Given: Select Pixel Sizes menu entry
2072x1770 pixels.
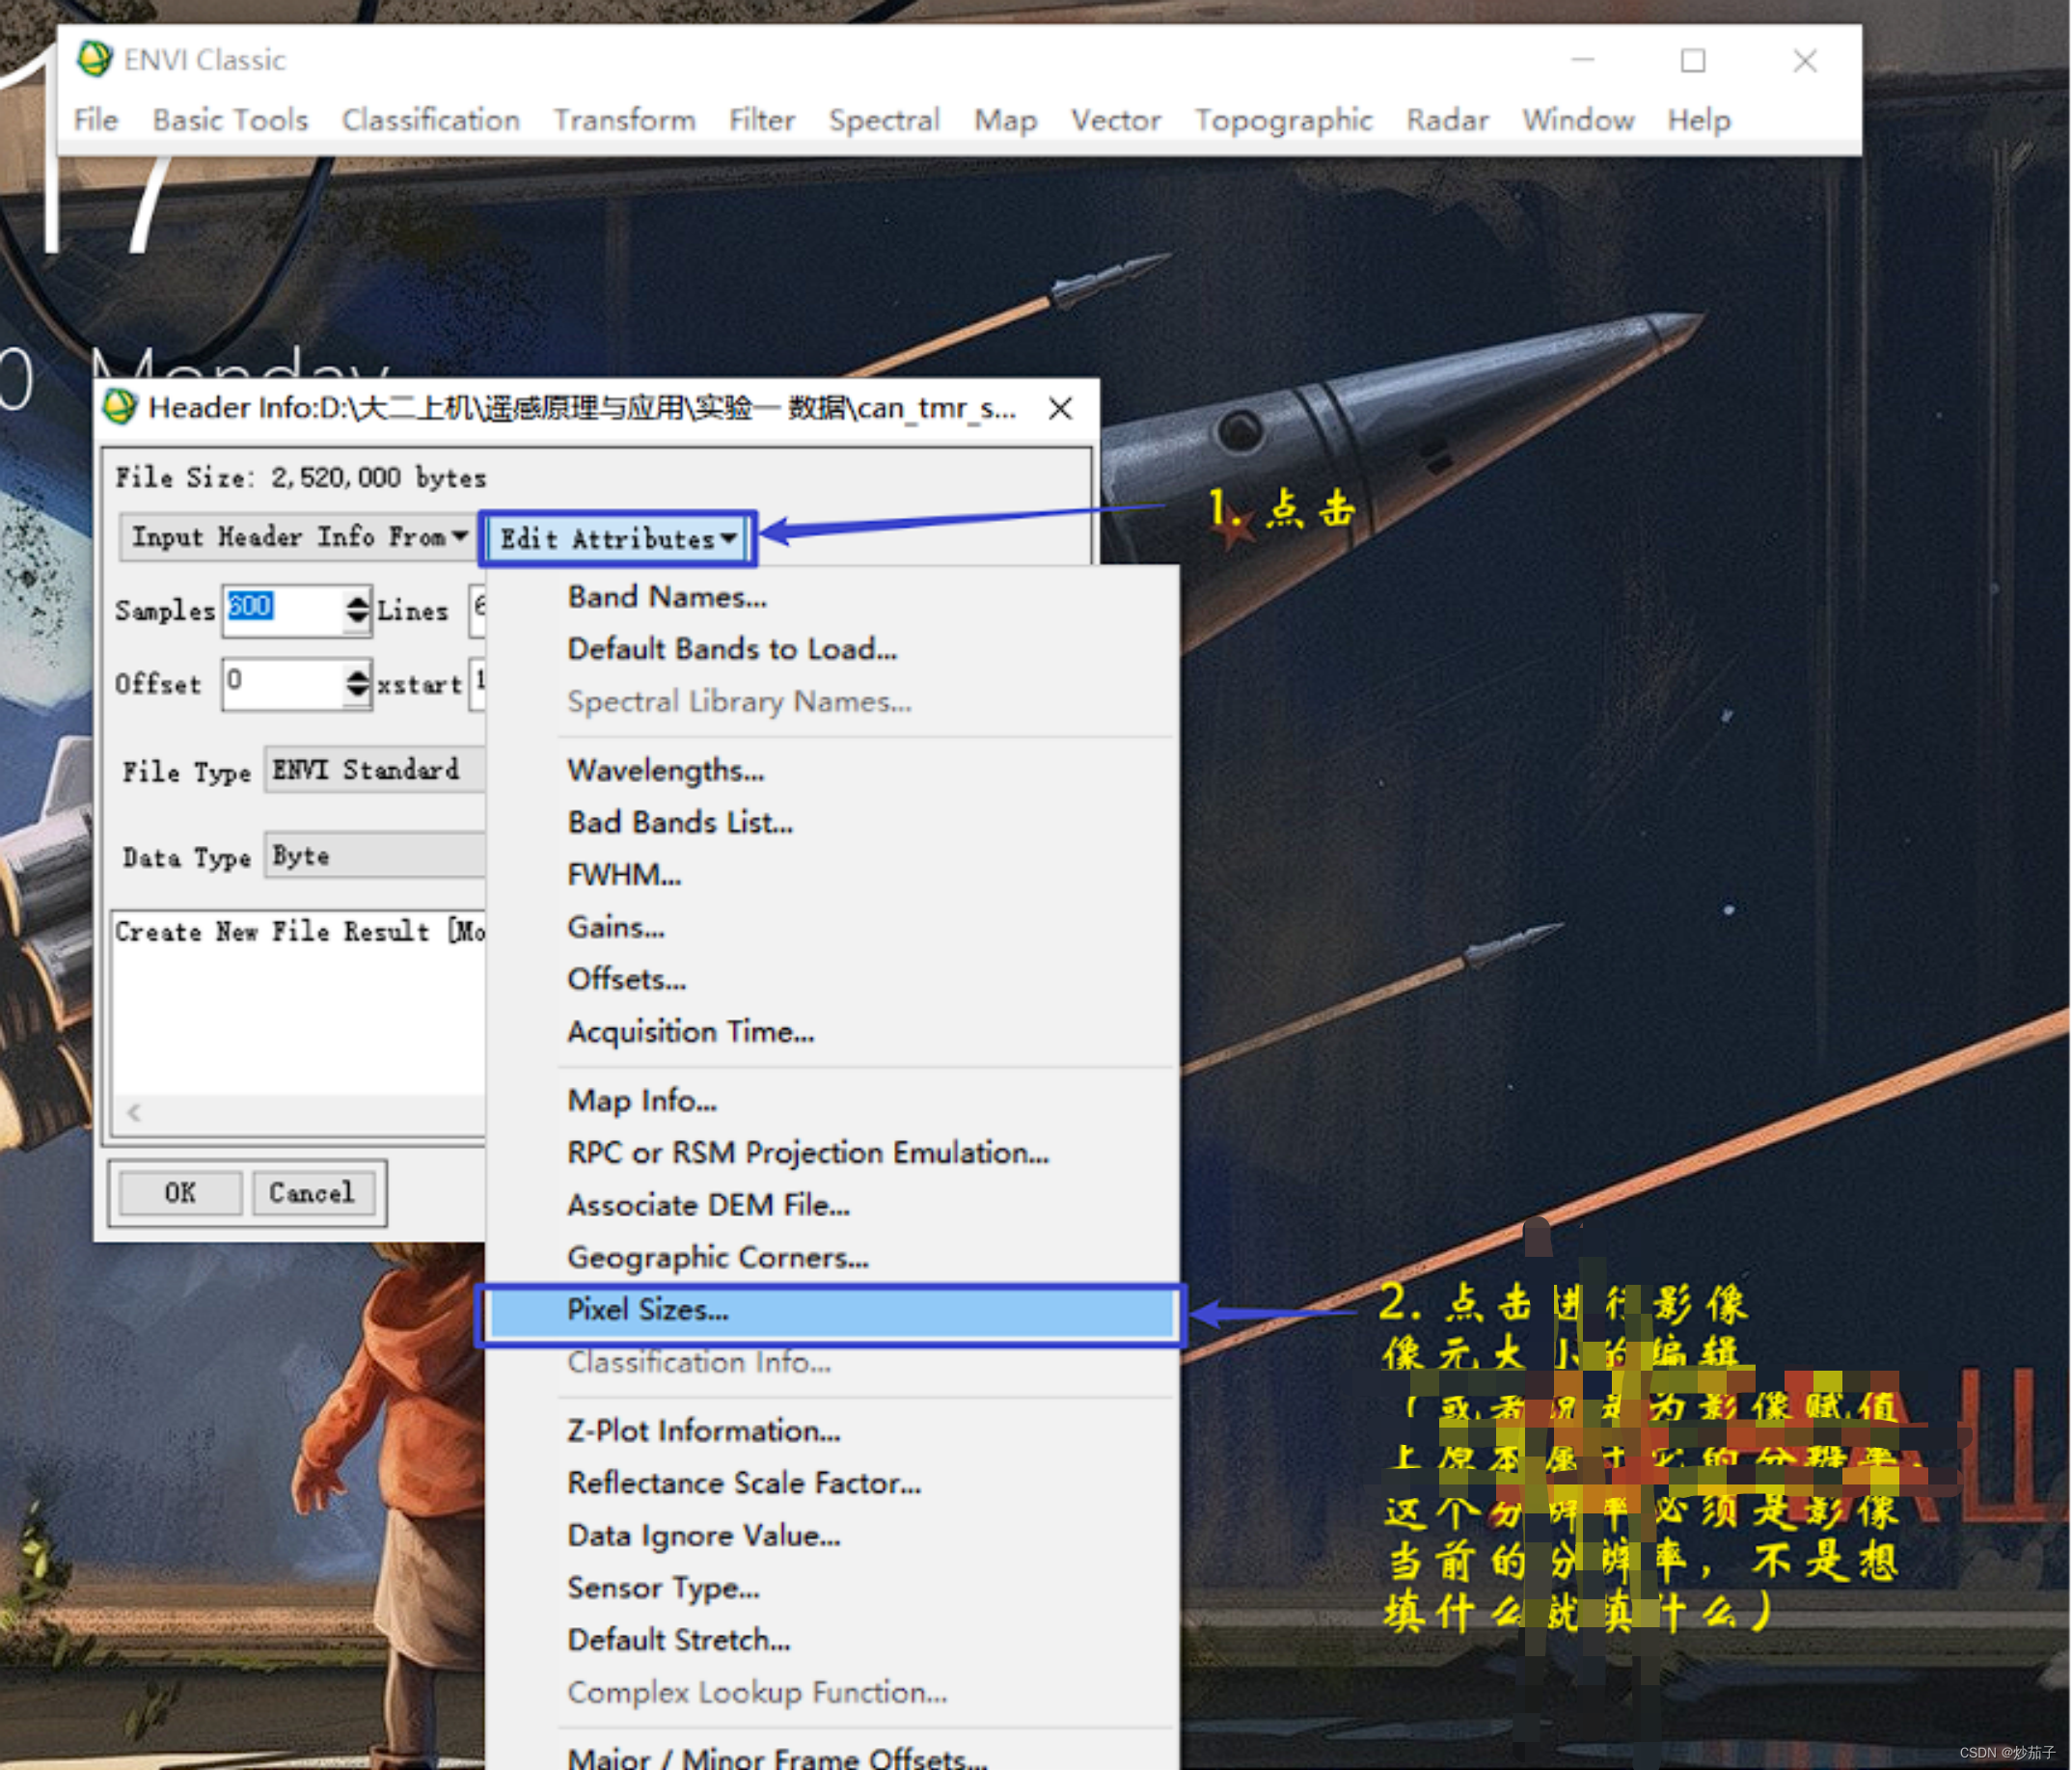Looking at the screenshot, I should (x=648, y=1309).
